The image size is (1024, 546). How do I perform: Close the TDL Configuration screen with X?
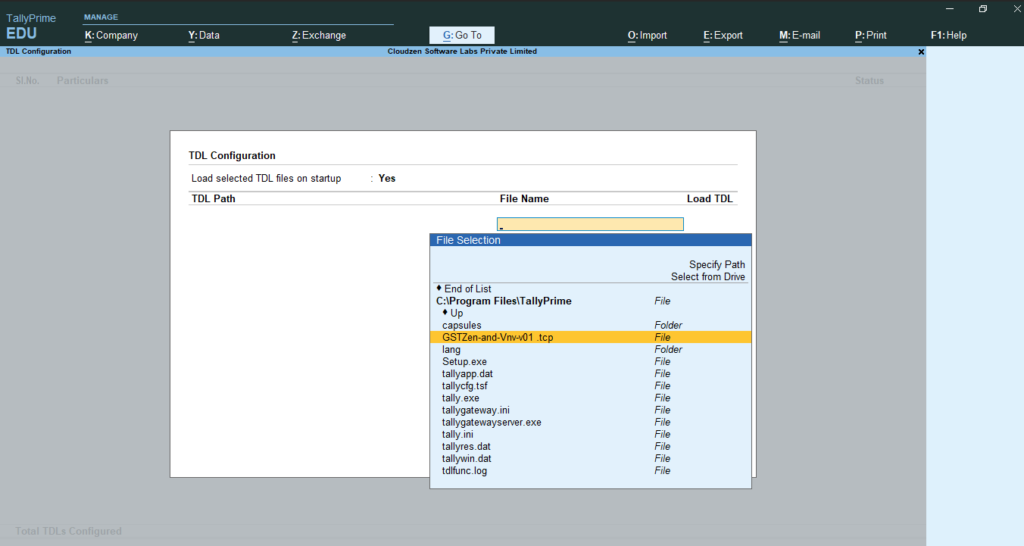coord(921,52)
